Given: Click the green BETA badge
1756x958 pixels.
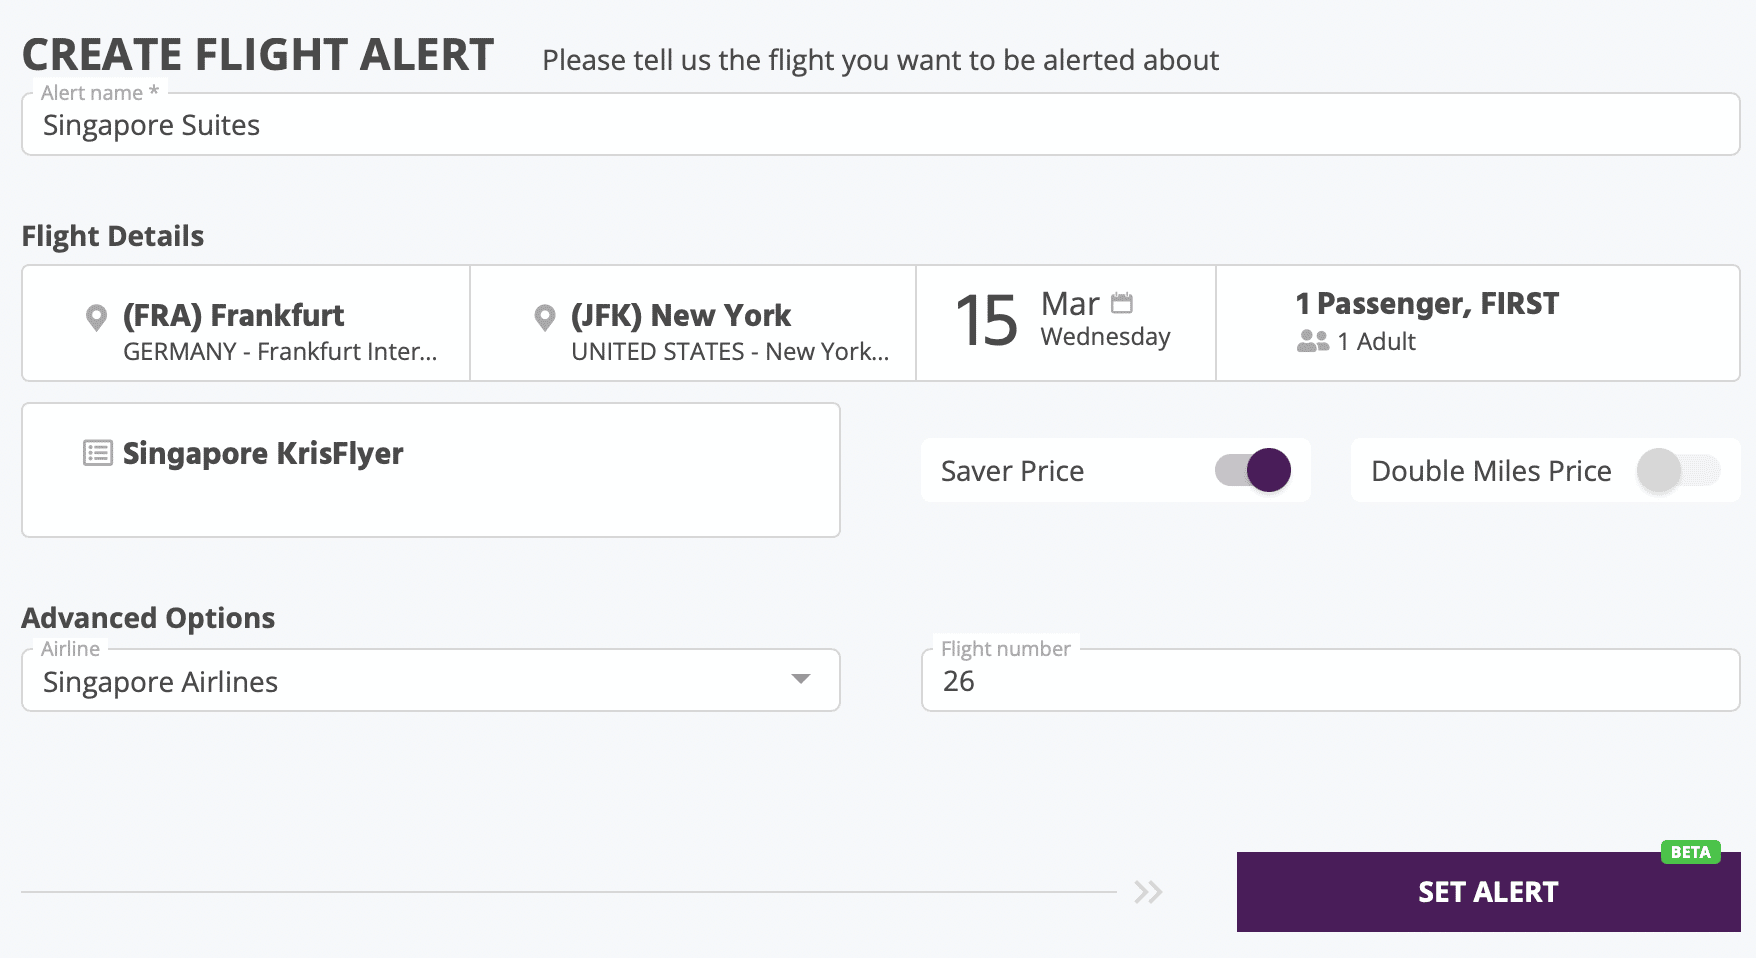Looking at the screenshot, I should (1690, 852).
